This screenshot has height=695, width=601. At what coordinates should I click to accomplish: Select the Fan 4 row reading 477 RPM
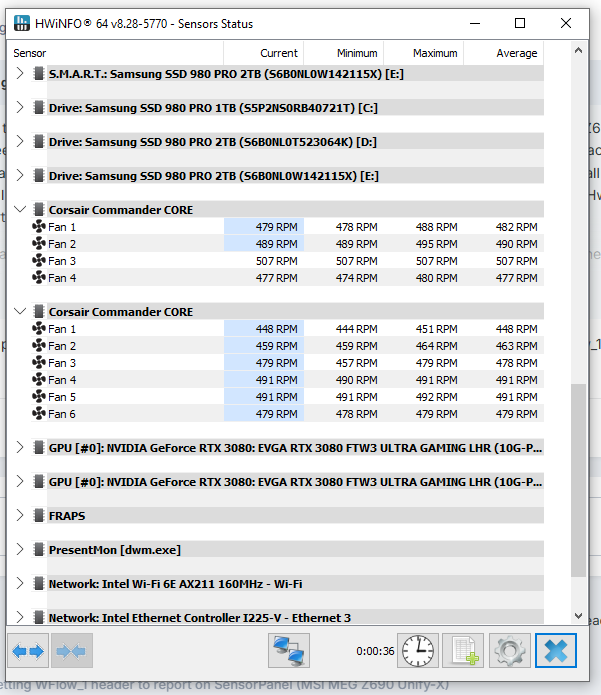287,278
